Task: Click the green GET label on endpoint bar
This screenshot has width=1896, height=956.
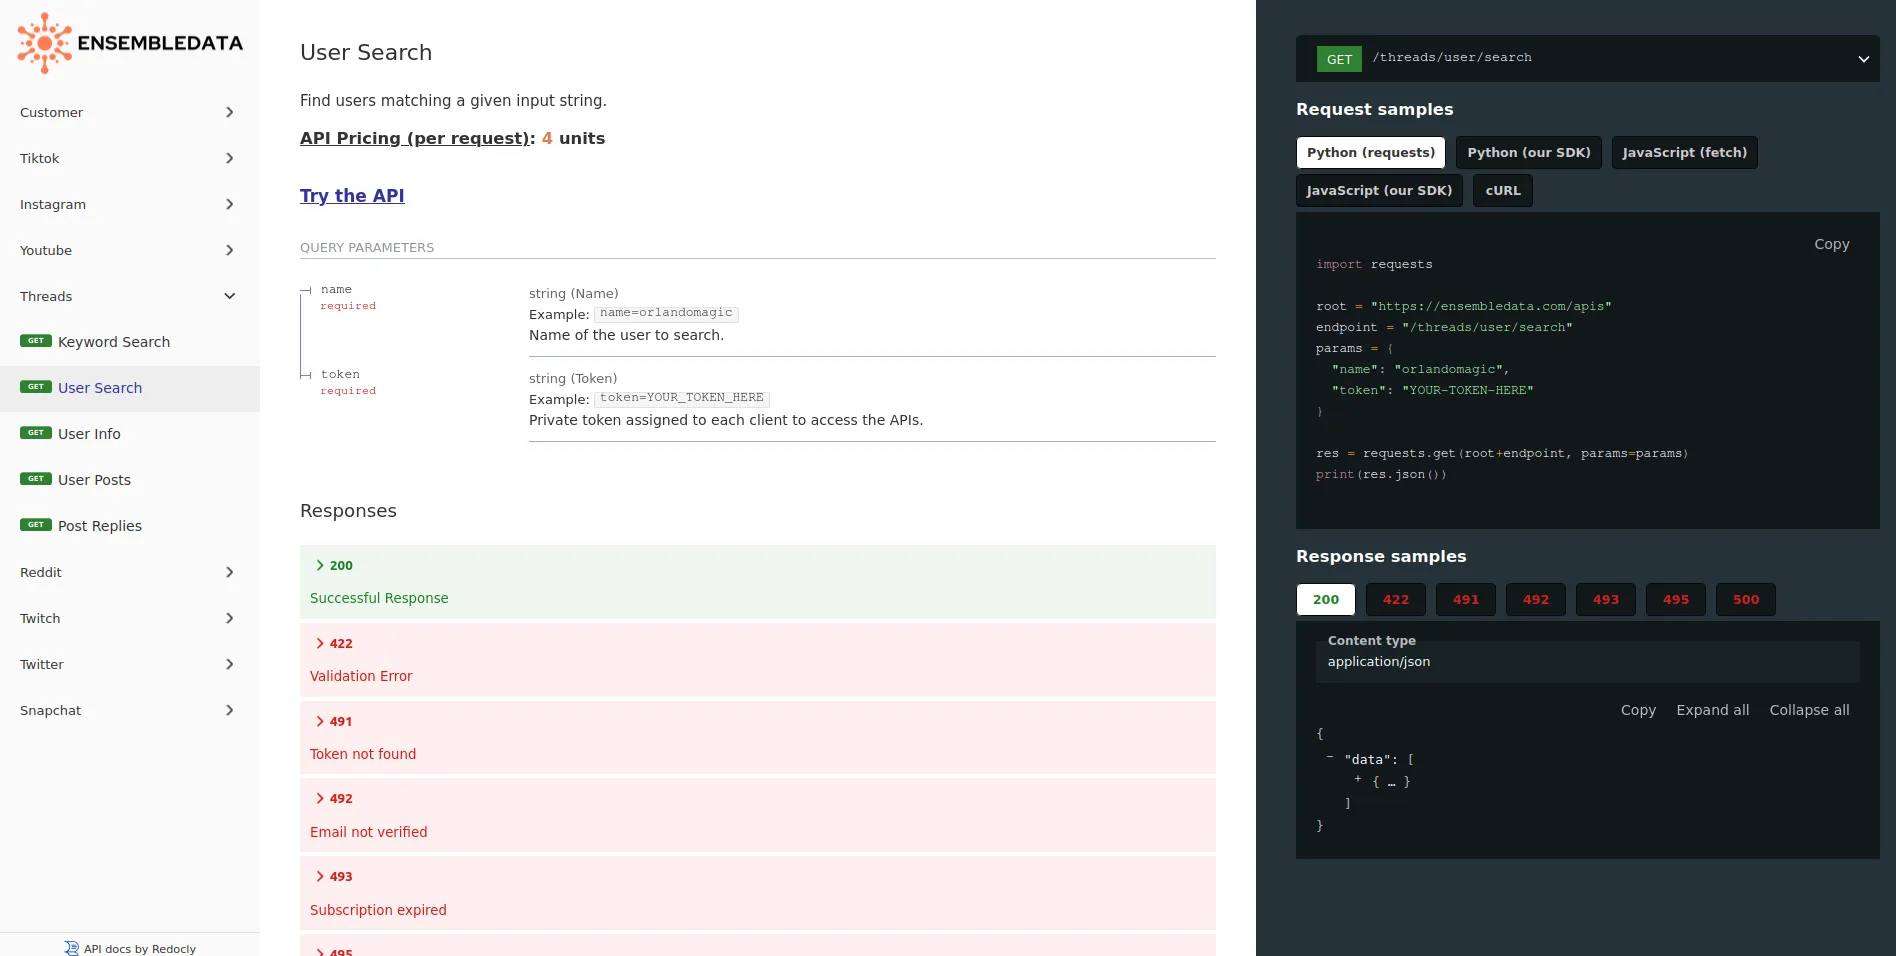Action: coord(1339,59)
